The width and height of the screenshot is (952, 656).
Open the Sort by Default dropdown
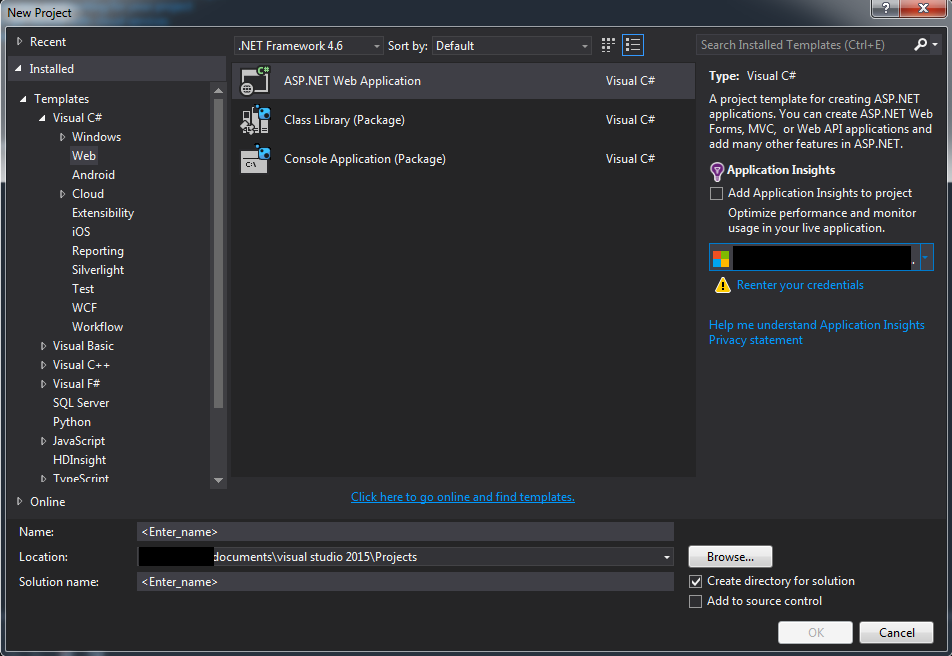[511, 46]
